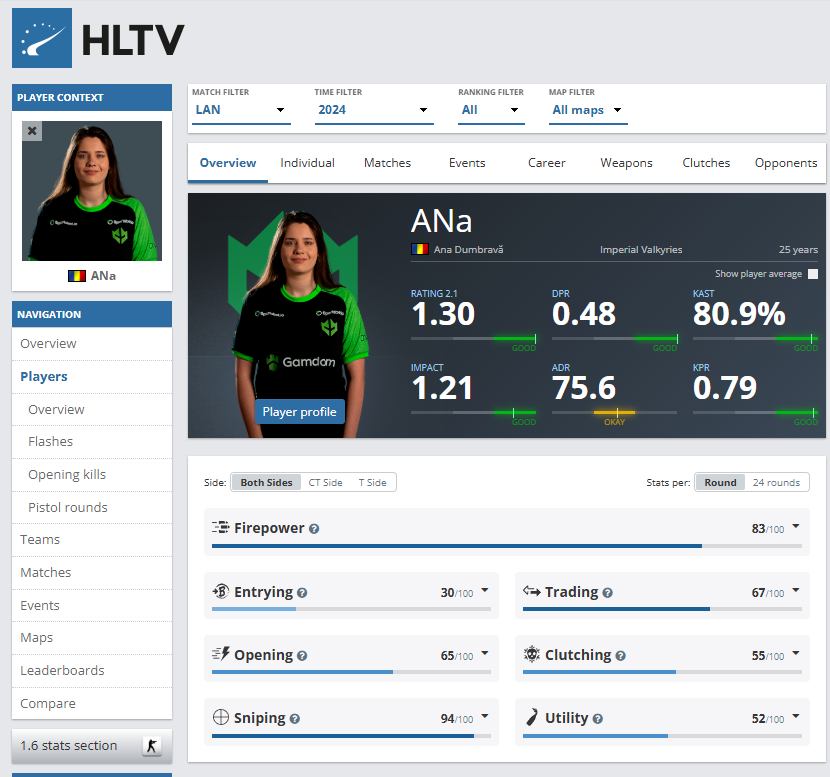Switch to the Clutches tab
The image size is (830, 777).
click(706, 162)
